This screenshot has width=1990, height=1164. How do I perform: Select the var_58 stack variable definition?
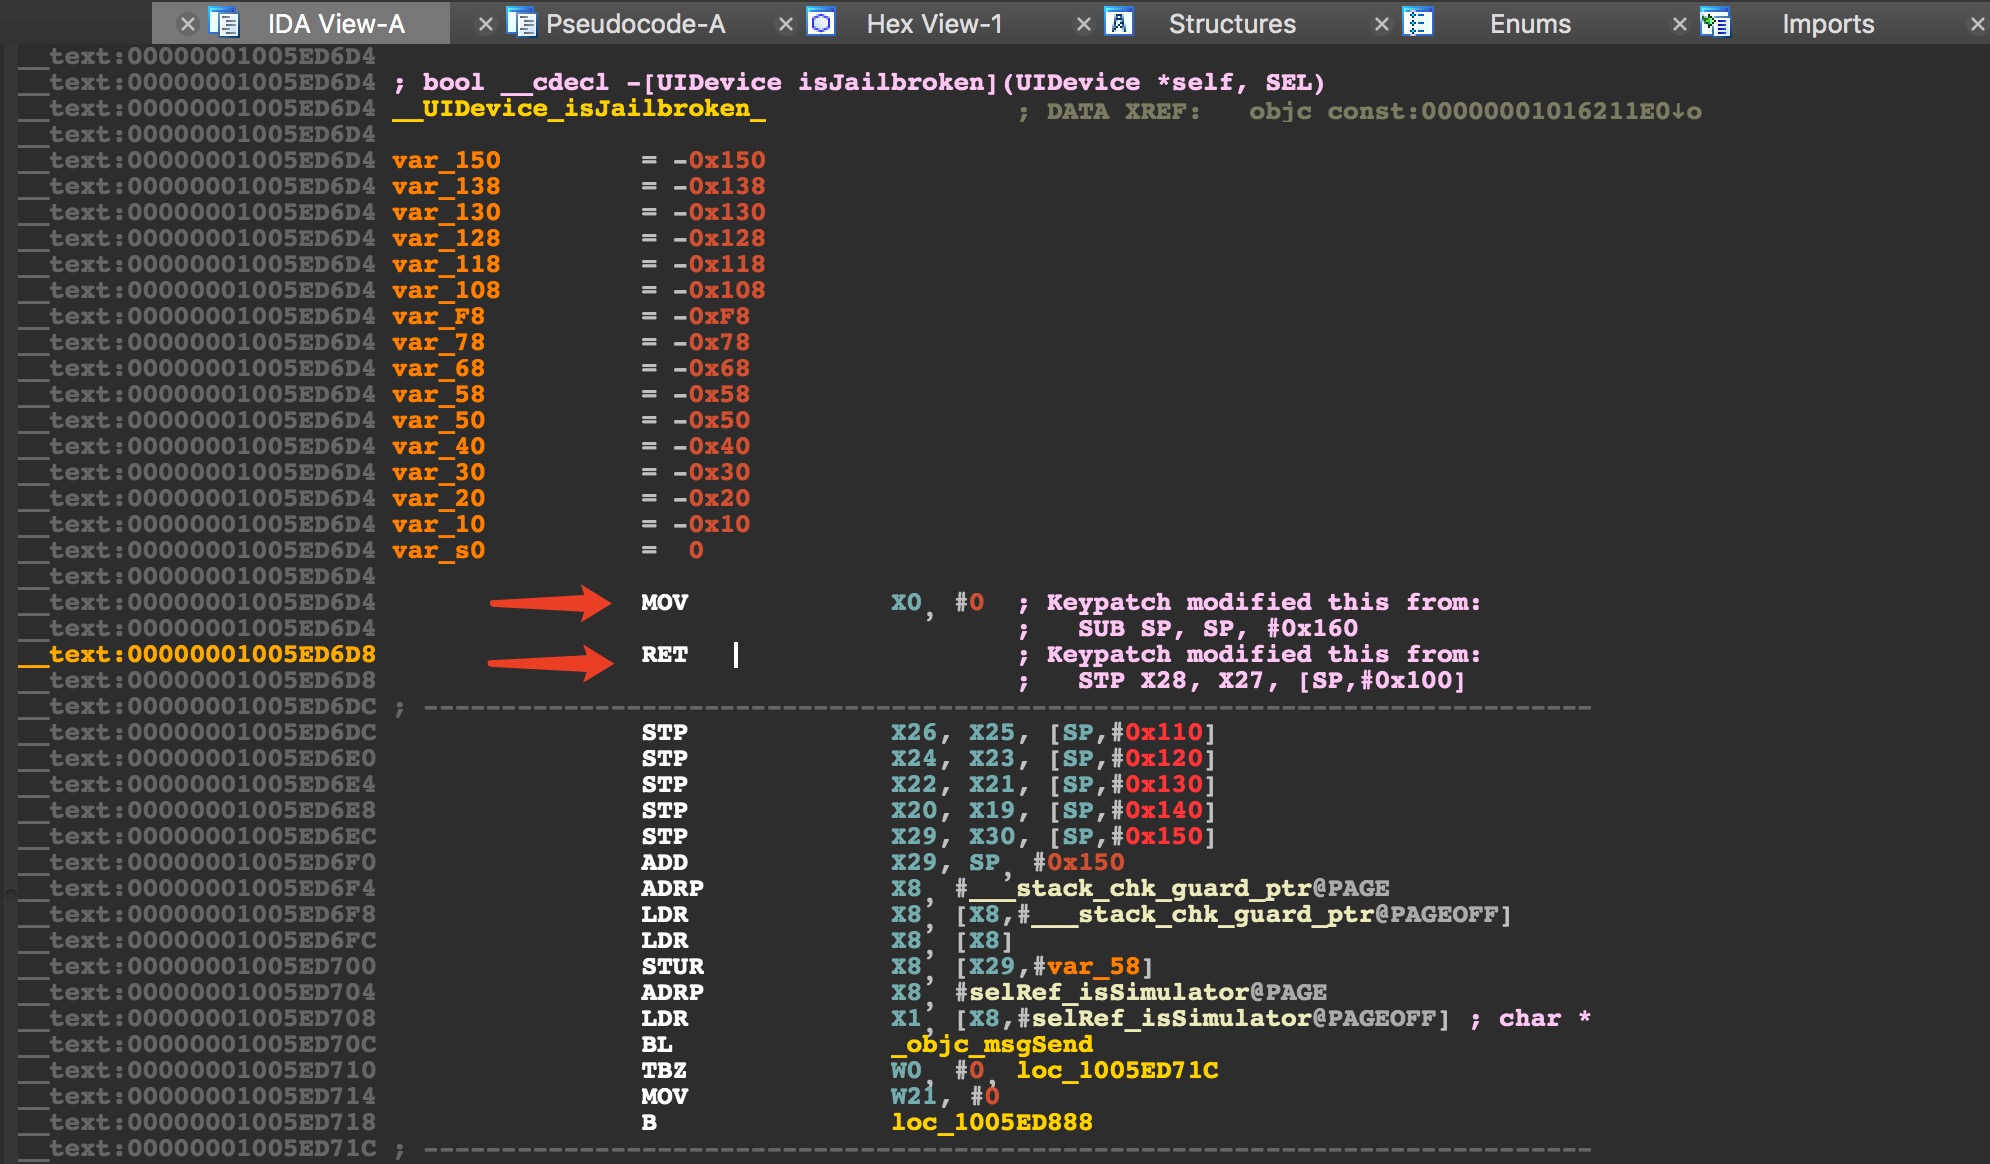(x=438, y=394)
